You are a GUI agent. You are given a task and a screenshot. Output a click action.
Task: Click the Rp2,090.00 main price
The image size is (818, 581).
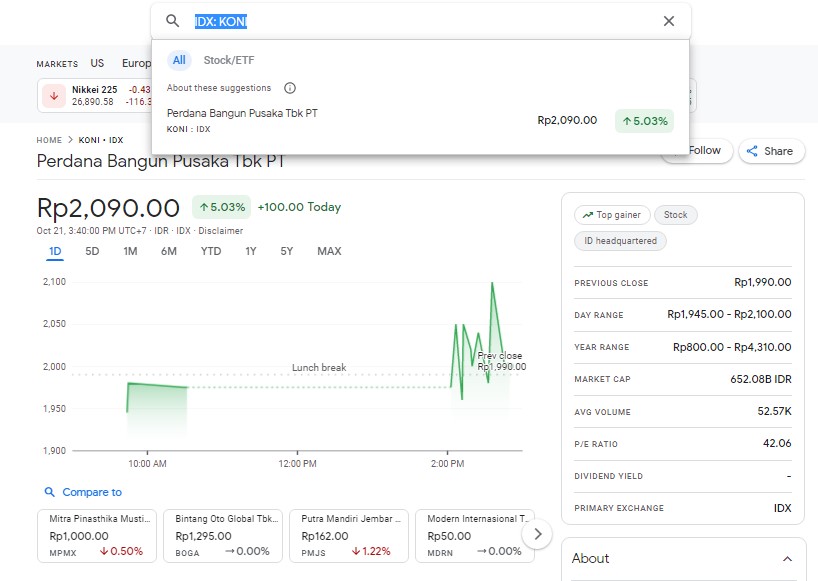click(x=109, y=208)
